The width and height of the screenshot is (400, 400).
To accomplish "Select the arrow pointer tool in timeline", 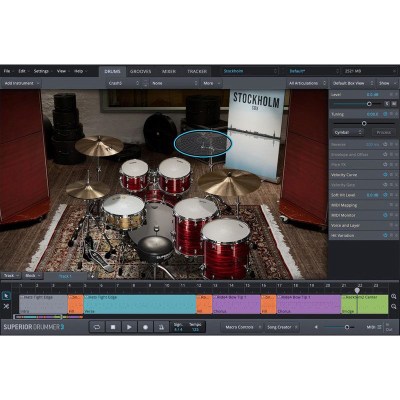I will [x=6, y=296].
